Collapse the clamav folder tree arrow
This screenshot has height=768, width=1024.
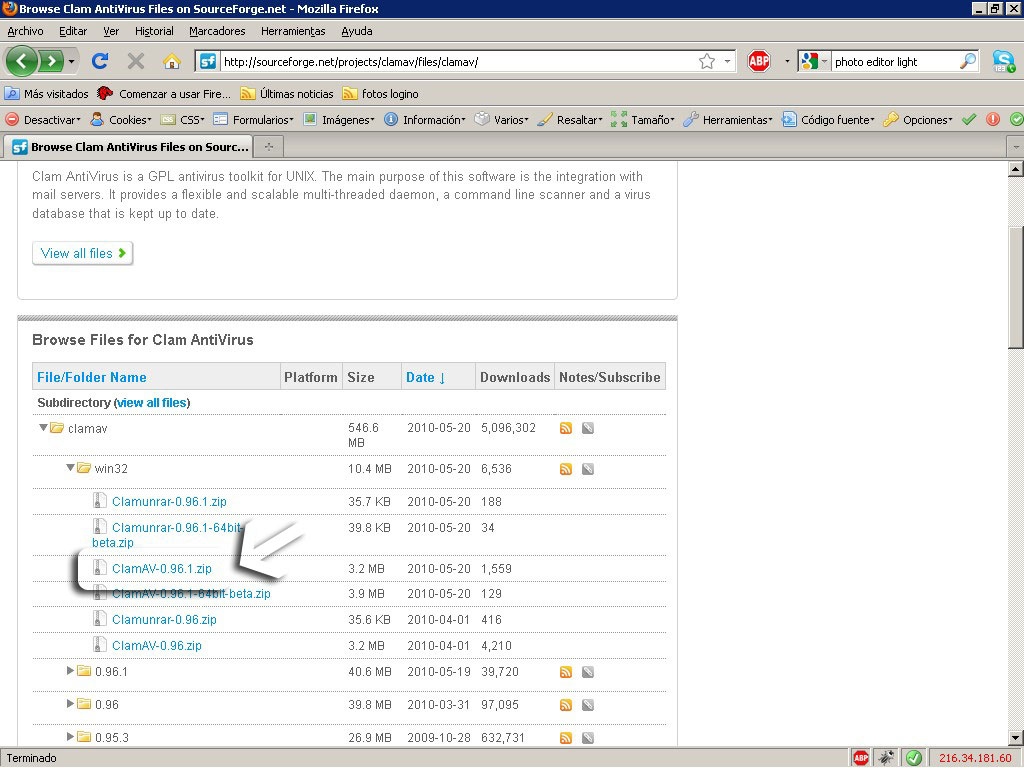[x=43, y=428]
